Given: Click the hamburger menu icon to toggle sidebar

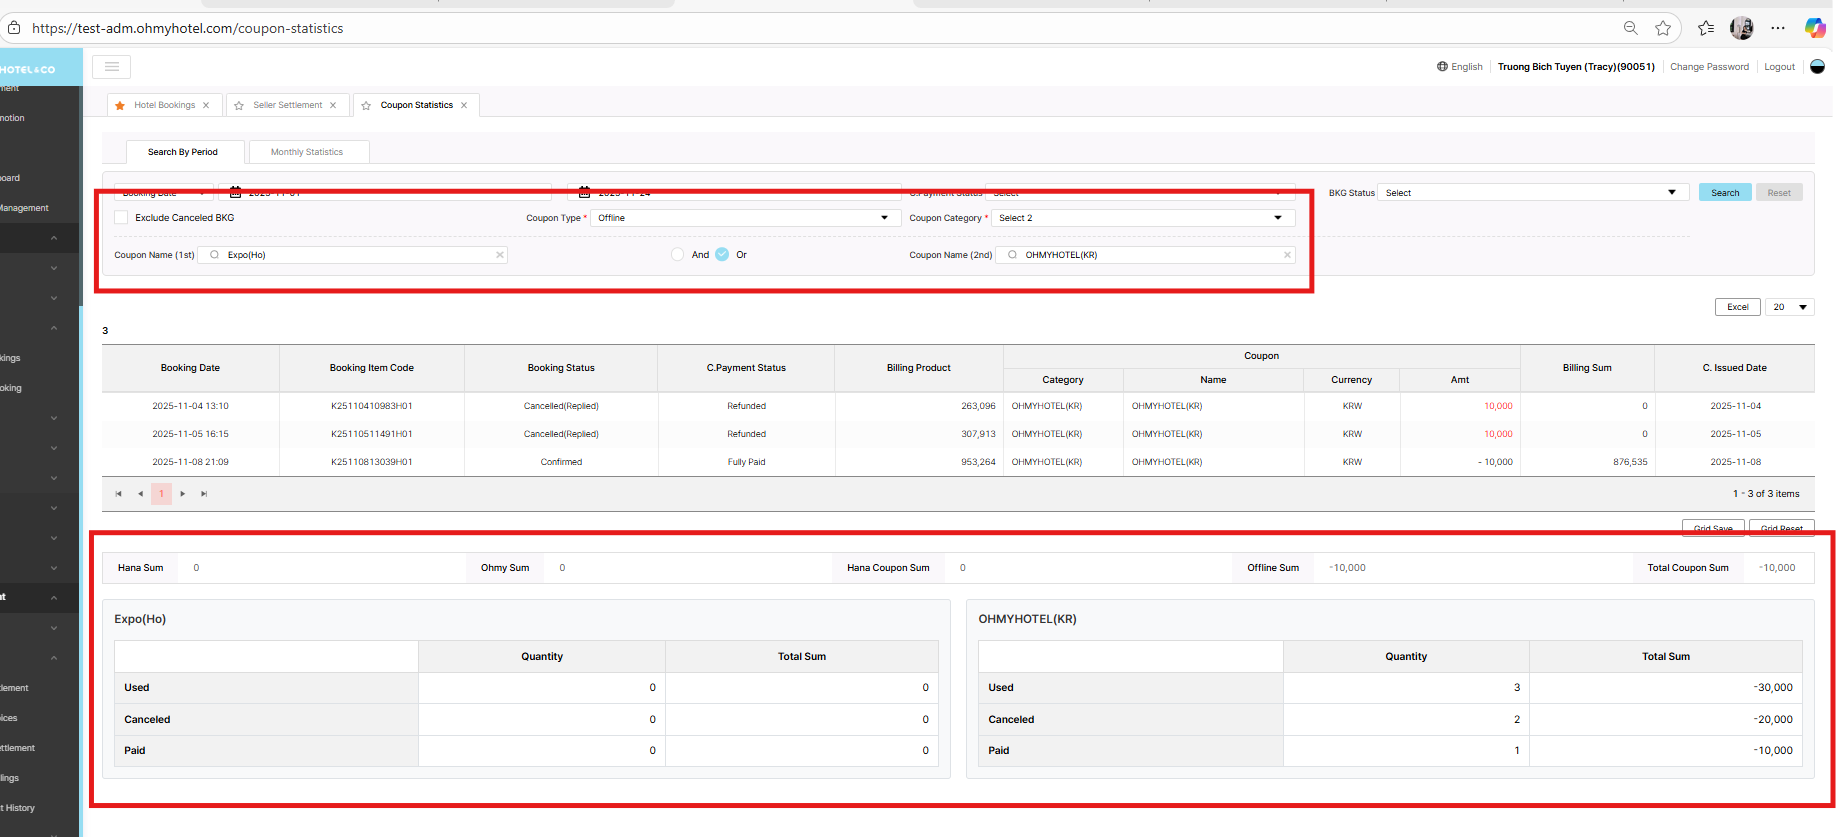Looking at the screenshot, I should (112, 67).
